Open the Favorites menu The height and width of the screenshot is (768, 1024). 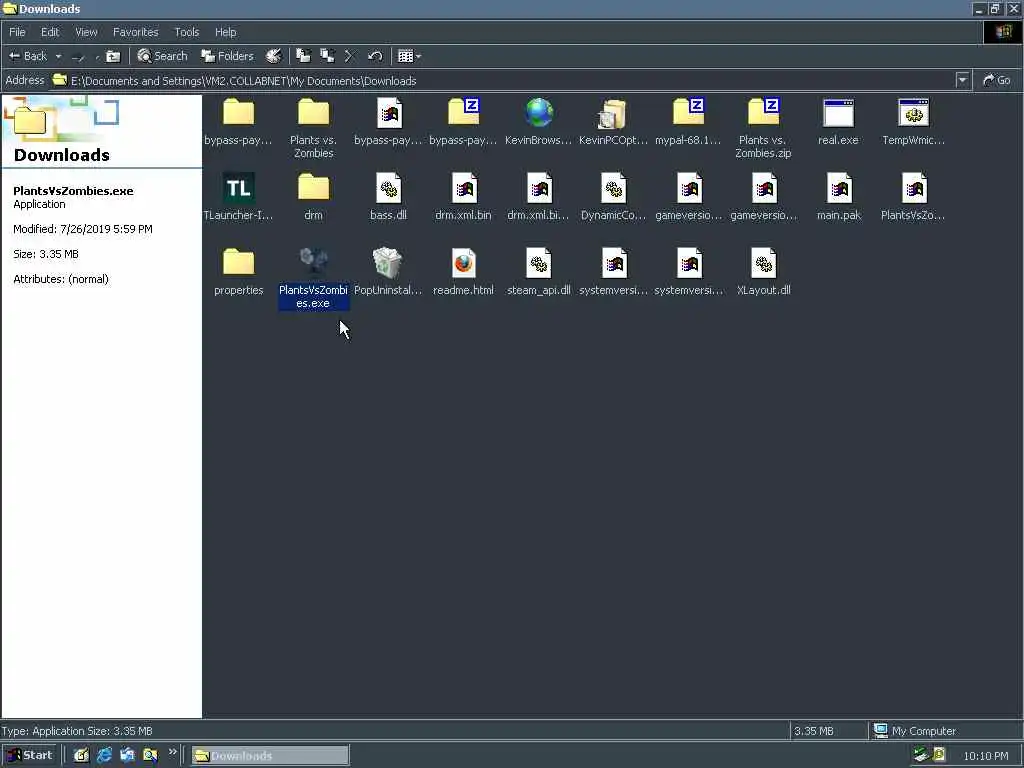point(135,32)
